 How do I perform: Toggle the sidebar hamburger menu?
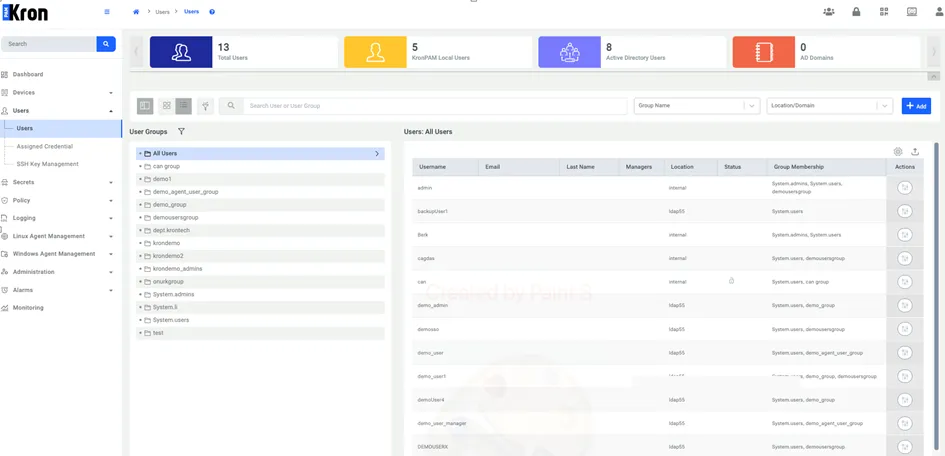point(107,11)
